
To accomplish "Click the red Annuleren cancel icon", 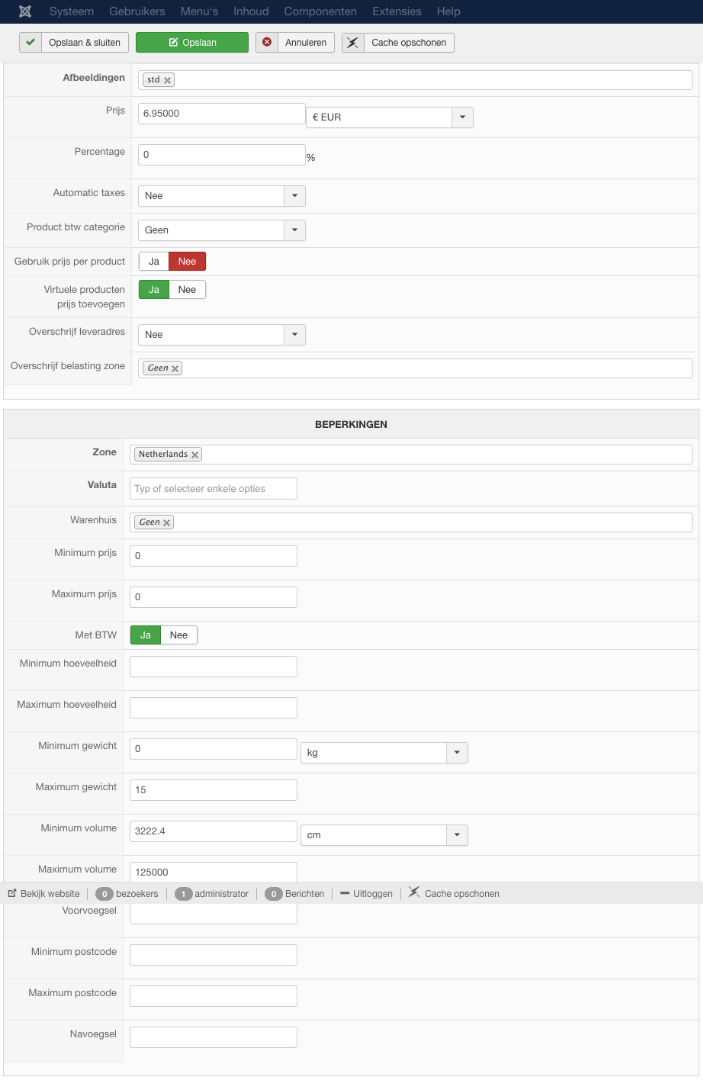I will pyautogui.click(x=268, y=43).
